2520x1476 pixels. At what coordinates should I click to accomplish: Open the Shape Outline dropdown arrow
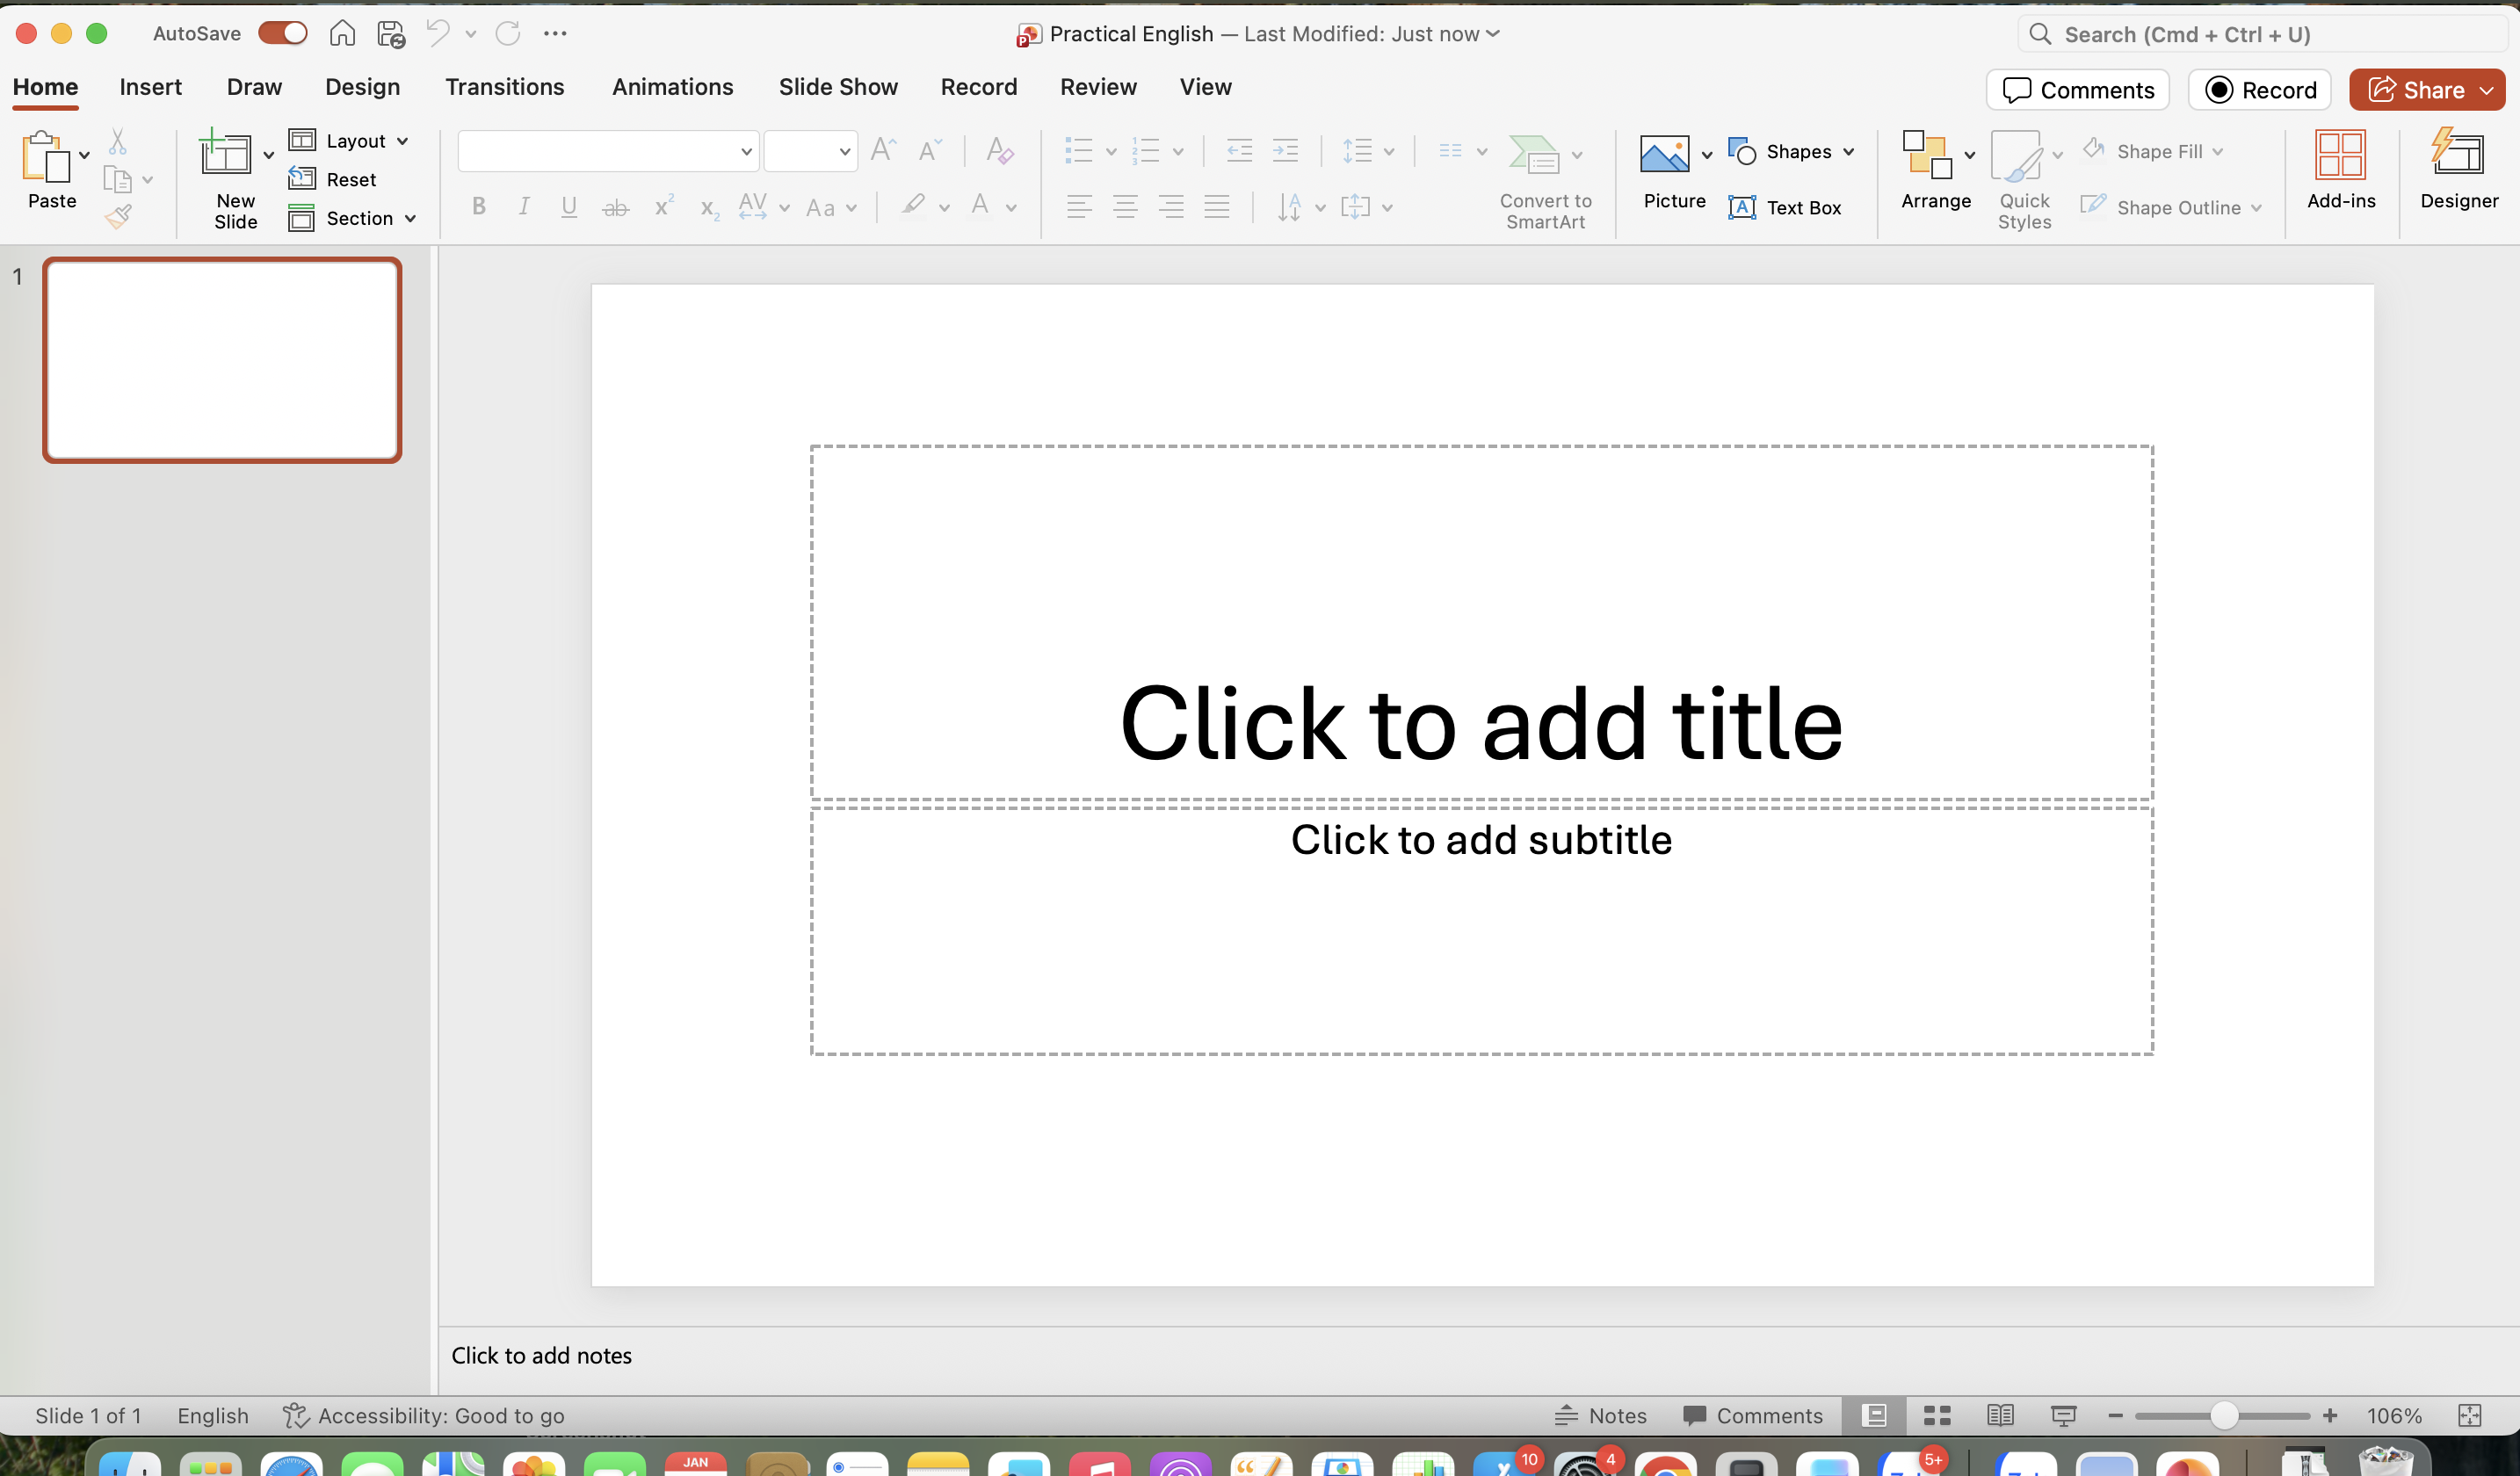2256,208
